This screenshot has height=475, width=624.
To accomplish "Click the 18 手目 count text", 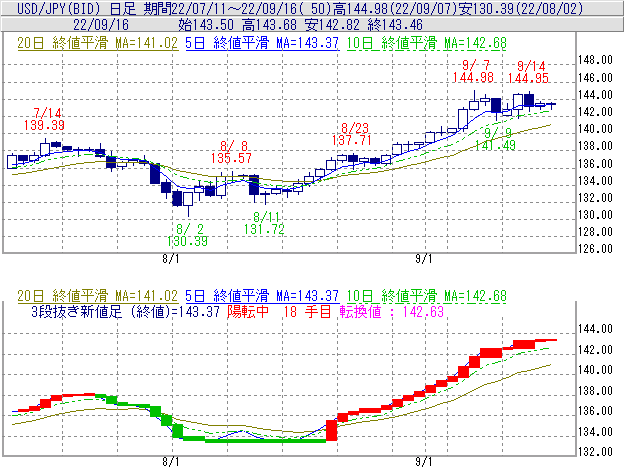I will click(x=307, y=311).
